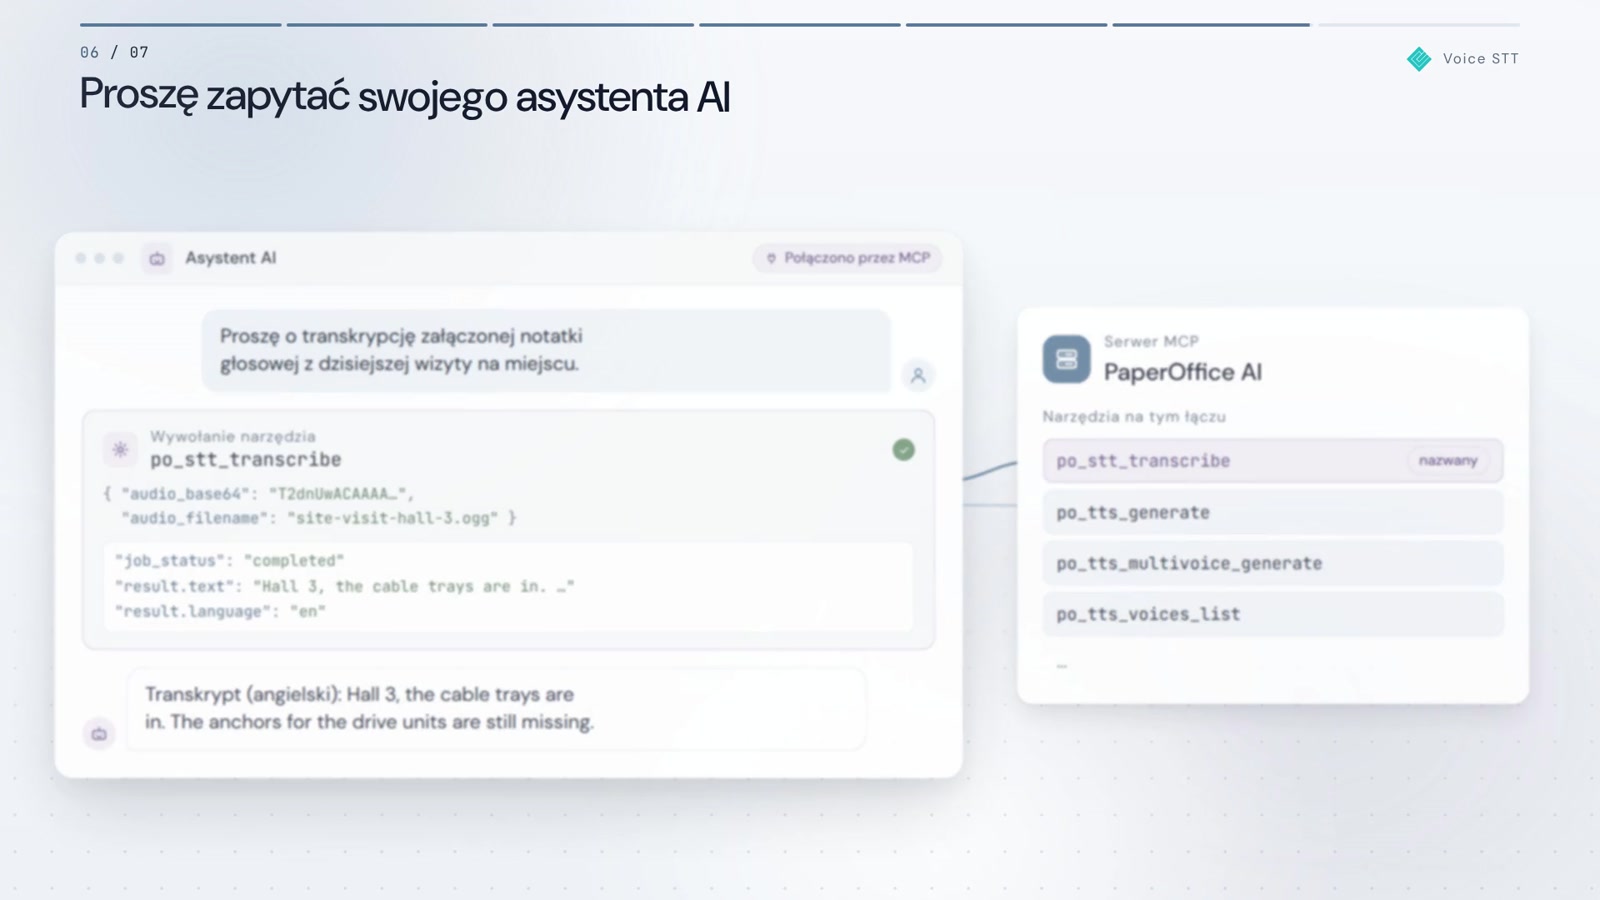Click the PaperOffice AI server icon
The width and height of the screenshot is (1600, 900).
(1067, 359)
